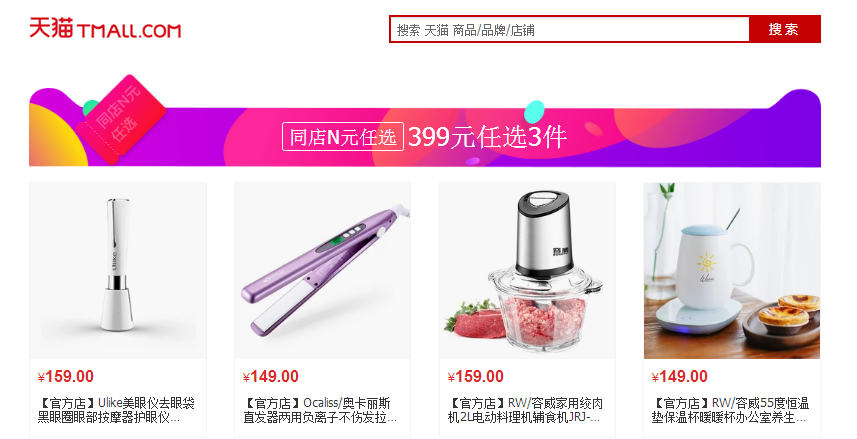Screen dimensions: 857x439
Task: Click the search input field
Action: point(569,30)
